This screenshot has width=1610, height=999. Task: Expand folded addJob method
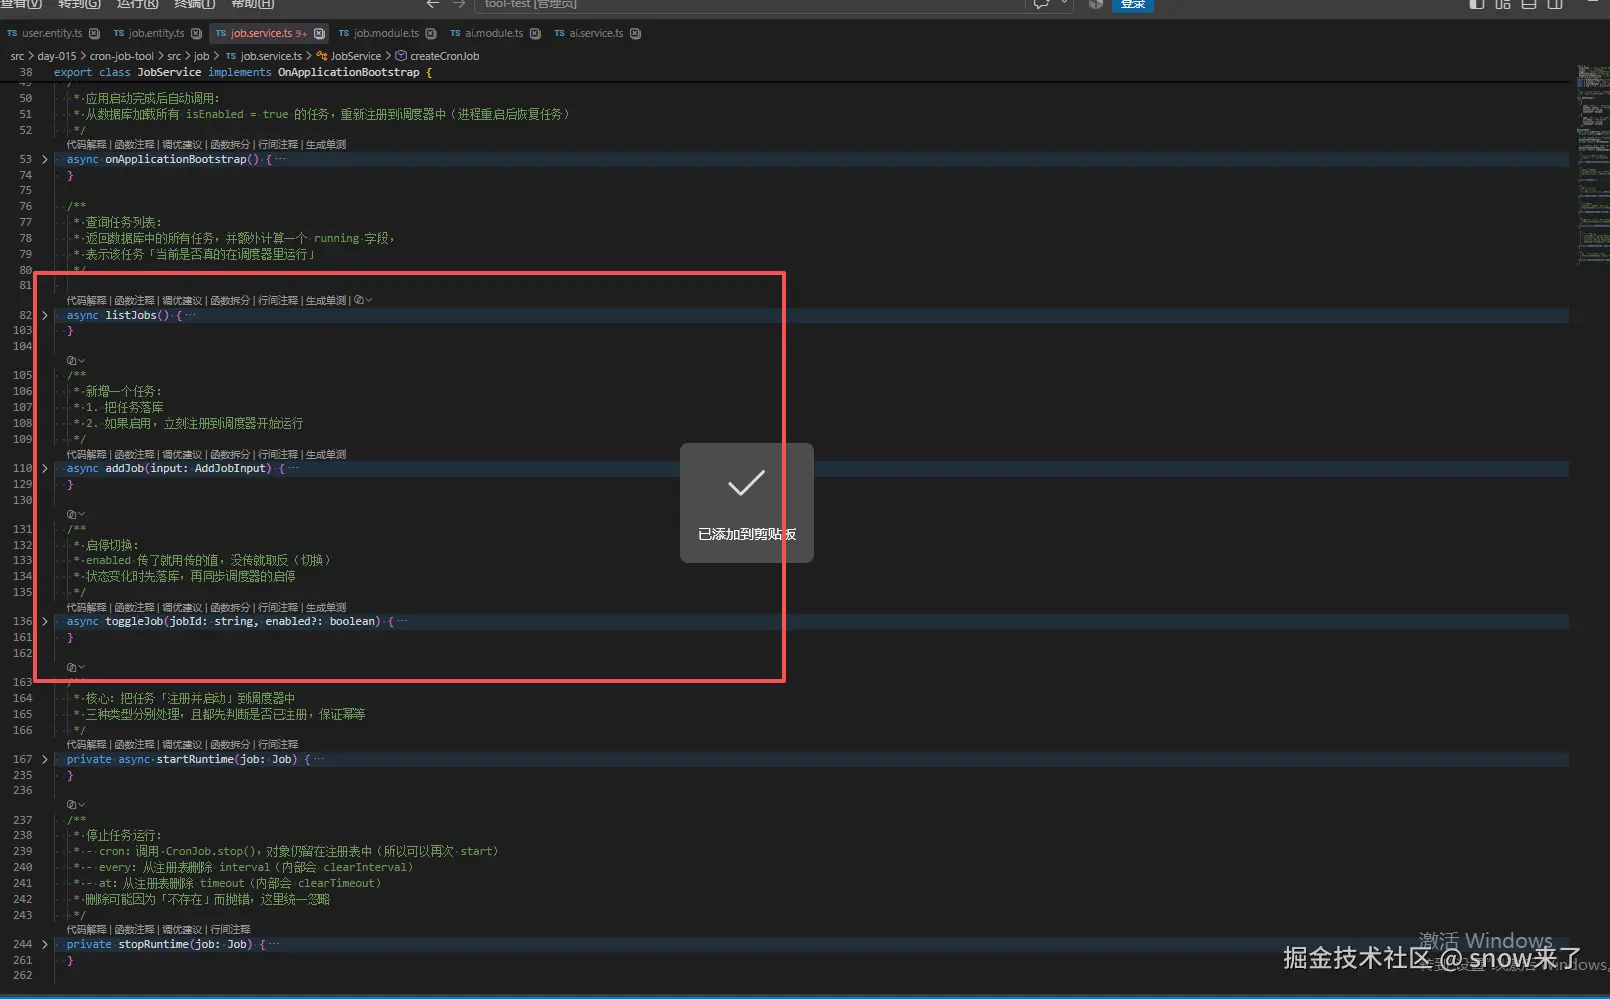(45, 468)
